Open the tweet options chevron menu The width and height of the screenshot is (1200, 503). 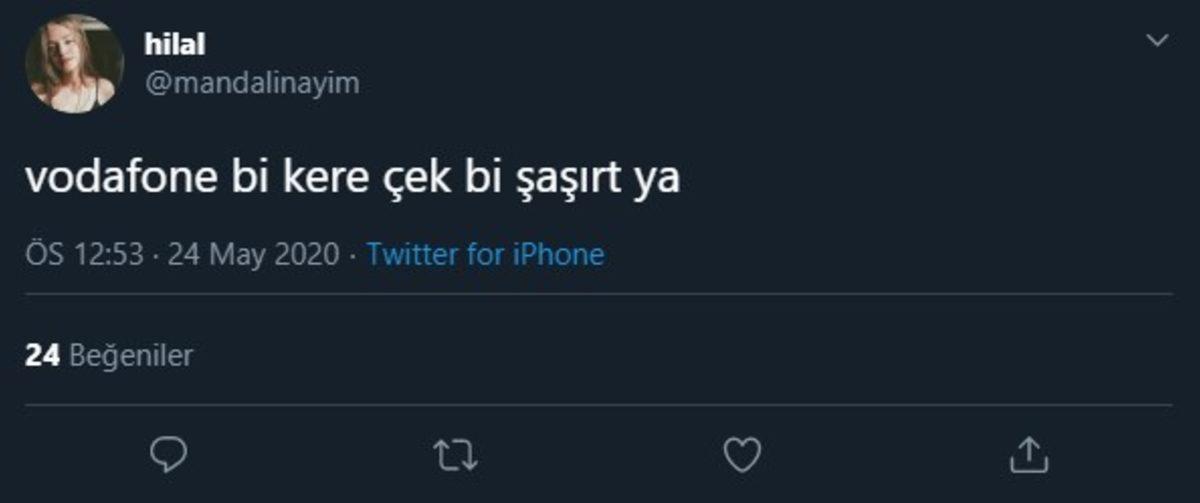pyautogui.click(x=1157, y=41)
